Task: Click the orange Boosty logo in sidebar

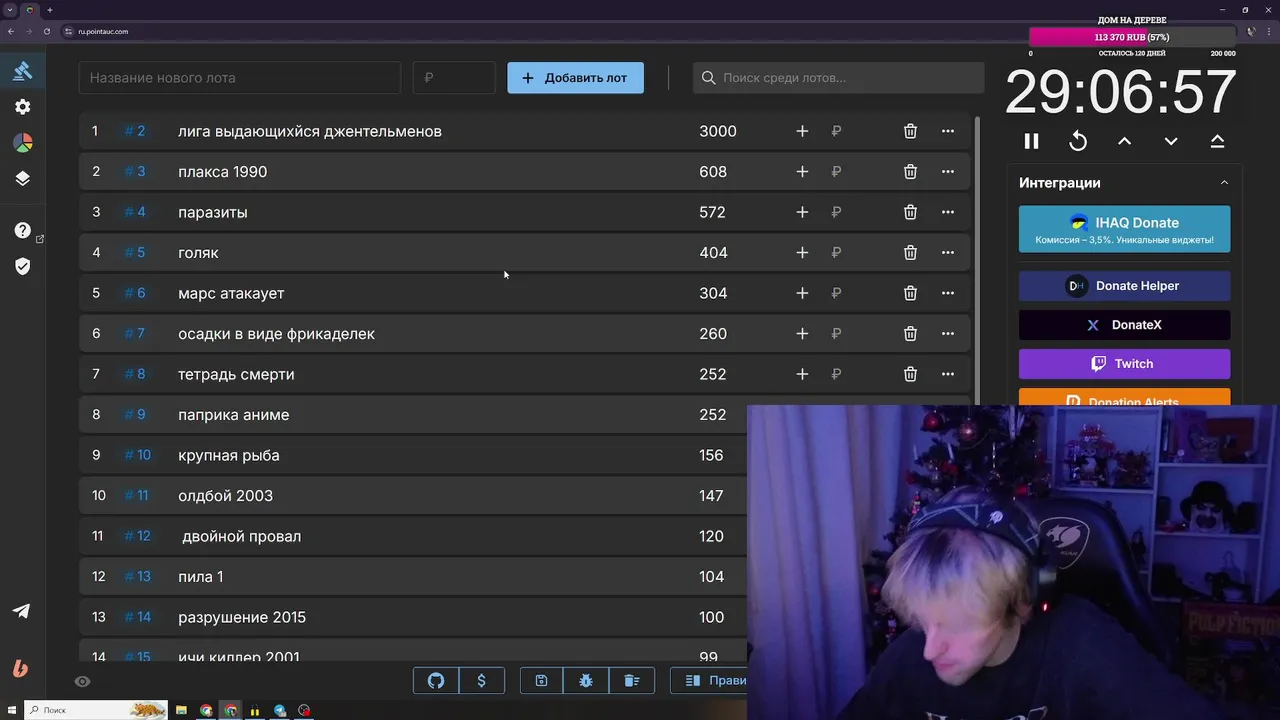Action: point(21,669)
